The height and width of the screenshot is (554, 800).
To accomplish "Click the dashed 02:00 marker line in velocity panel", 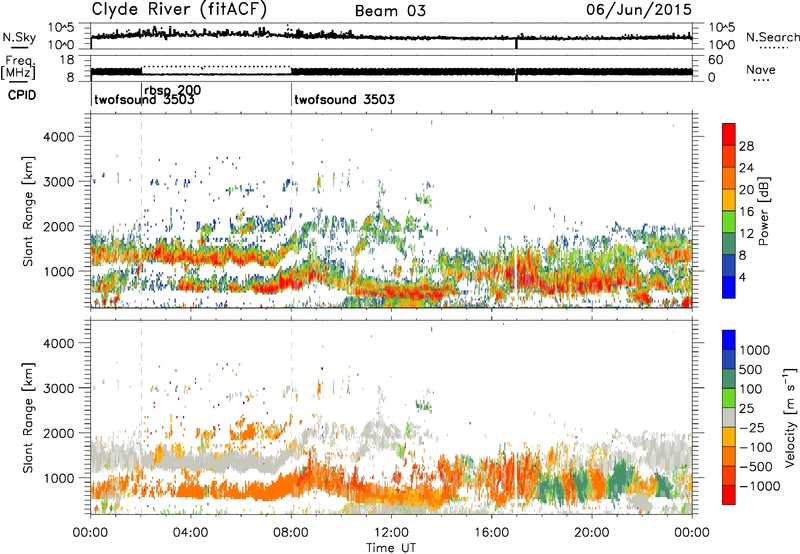I will 141,417.
